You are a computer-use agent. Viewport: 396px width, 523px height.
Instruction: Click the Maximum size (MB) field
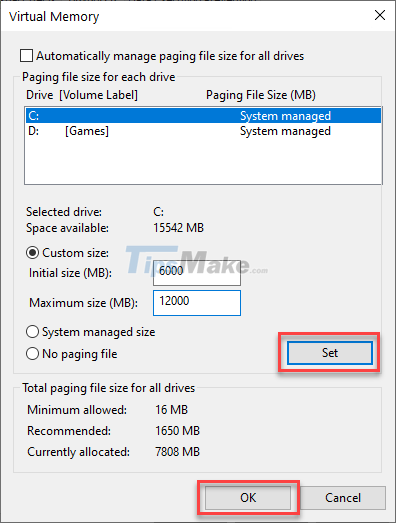click(197, 303)
